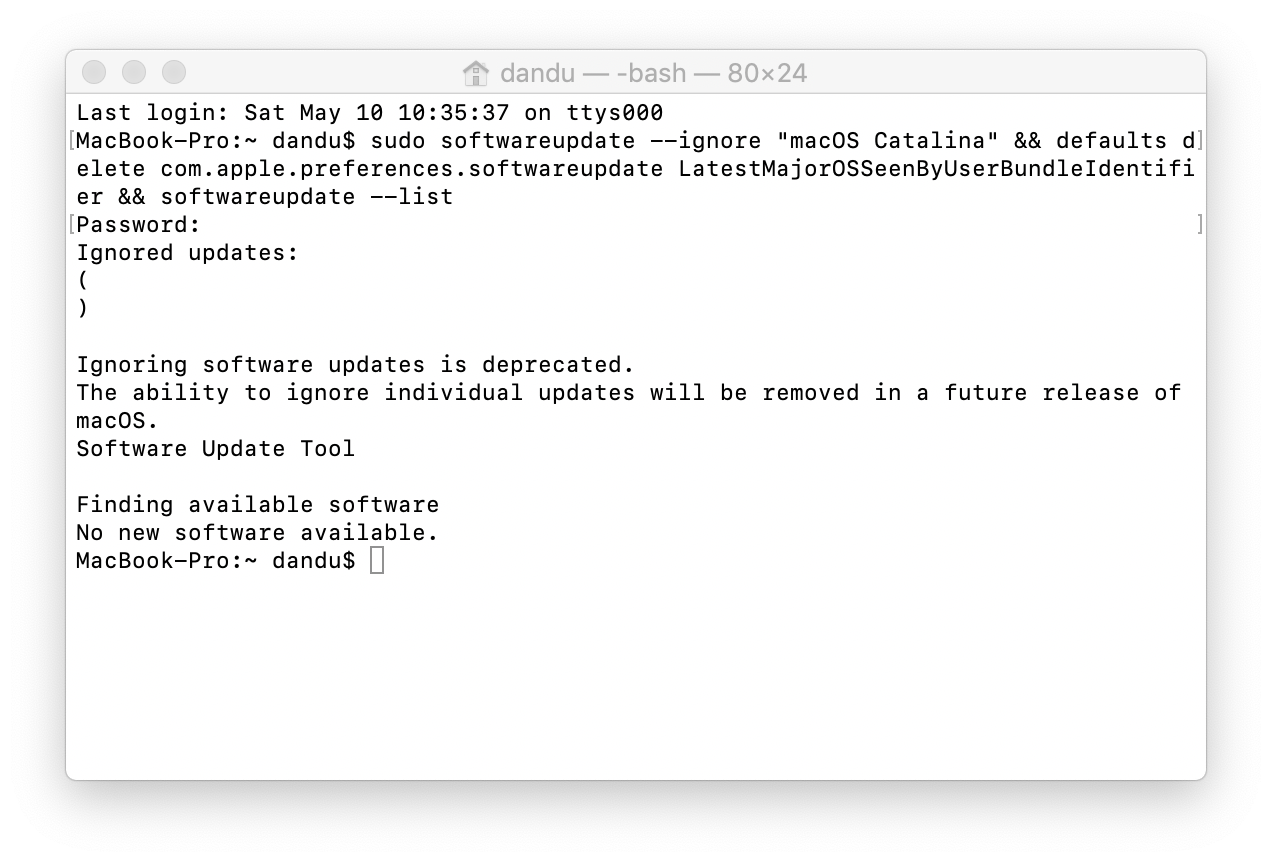Click the last MacBook-Pro:~ dandu$ prompt text

point(216,560)
